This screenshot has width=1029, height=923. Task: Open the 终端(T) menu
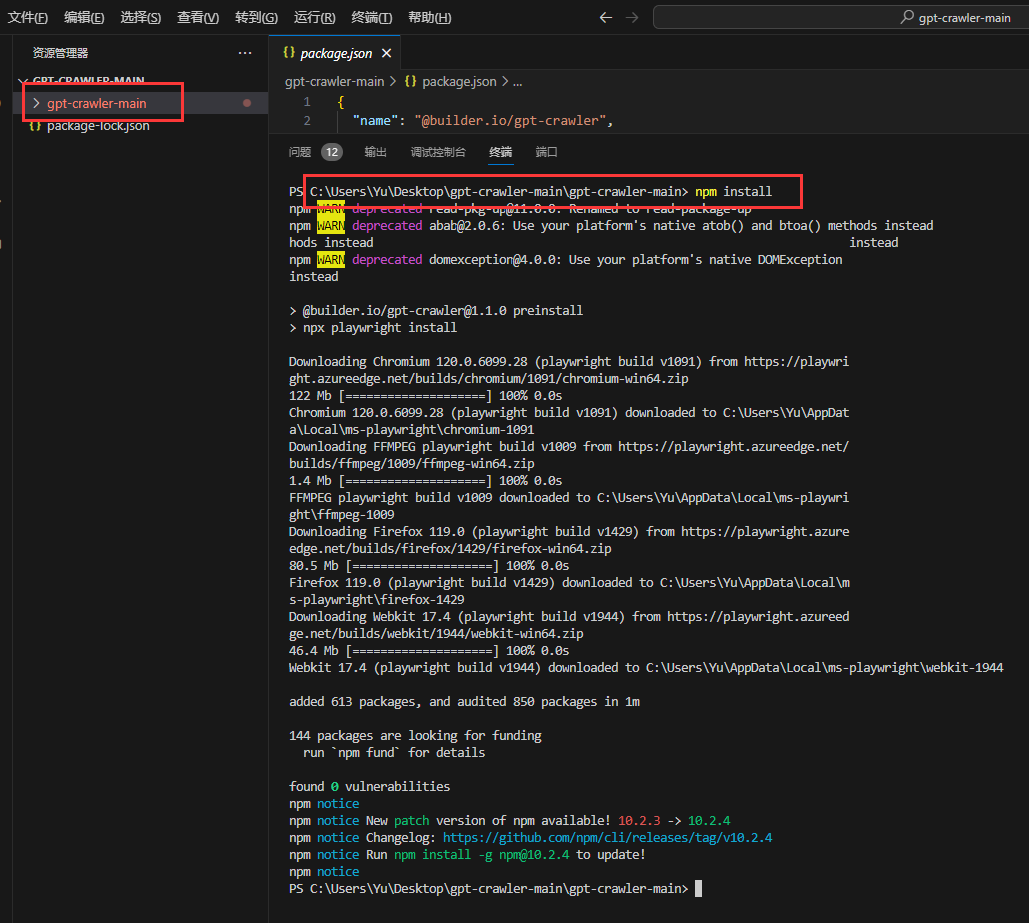[x=371, y=18]
